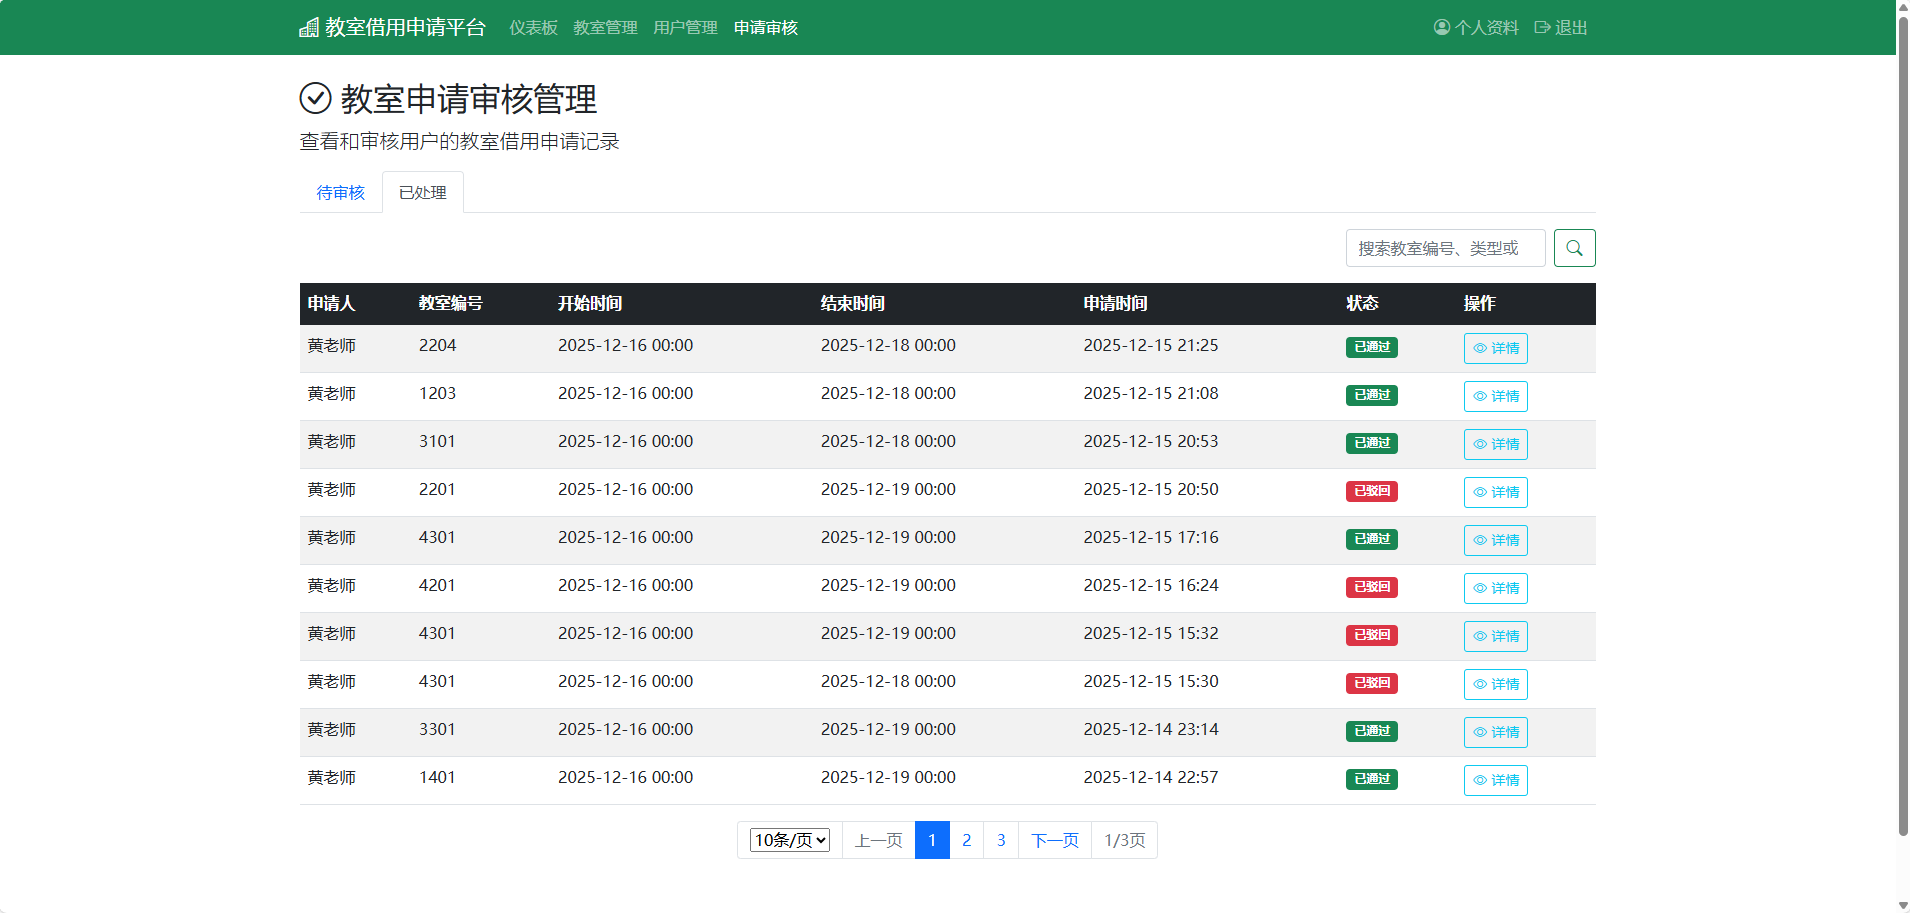View 详情 for row applied 2025-12-15 15:32

coord(1495,636)
